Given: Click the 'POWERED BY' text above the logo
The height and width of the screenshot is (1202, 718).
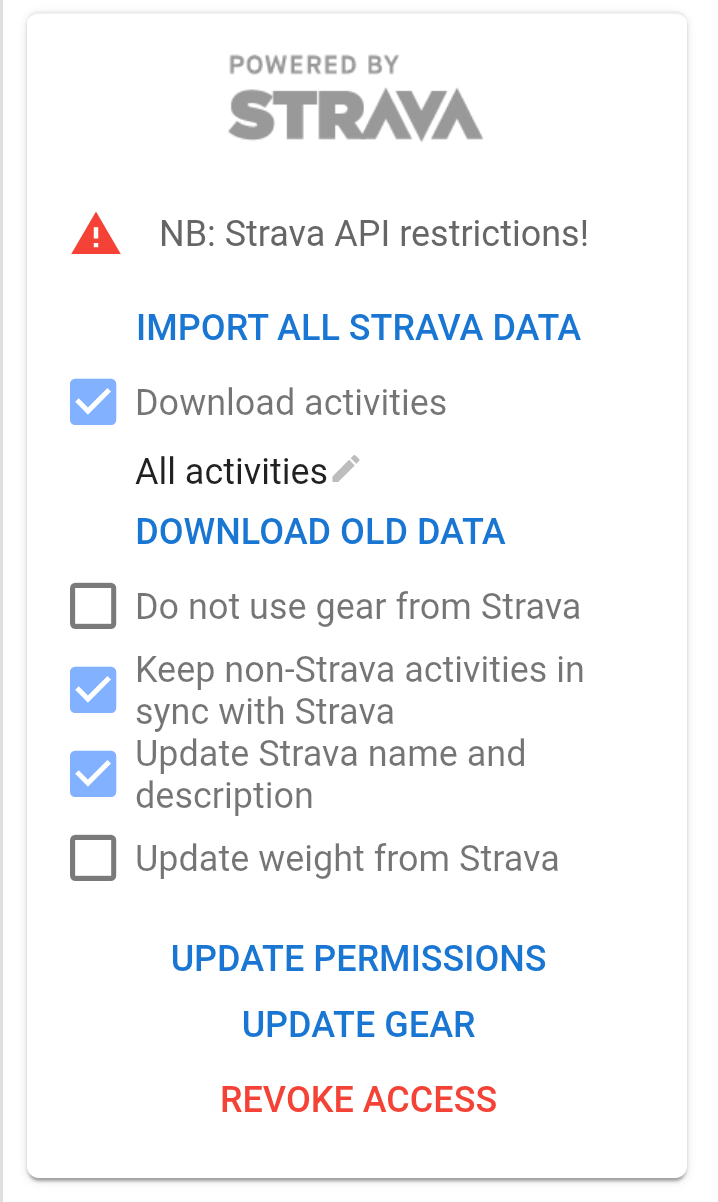Looking at the screenshot, I should (x=314, y=66).
